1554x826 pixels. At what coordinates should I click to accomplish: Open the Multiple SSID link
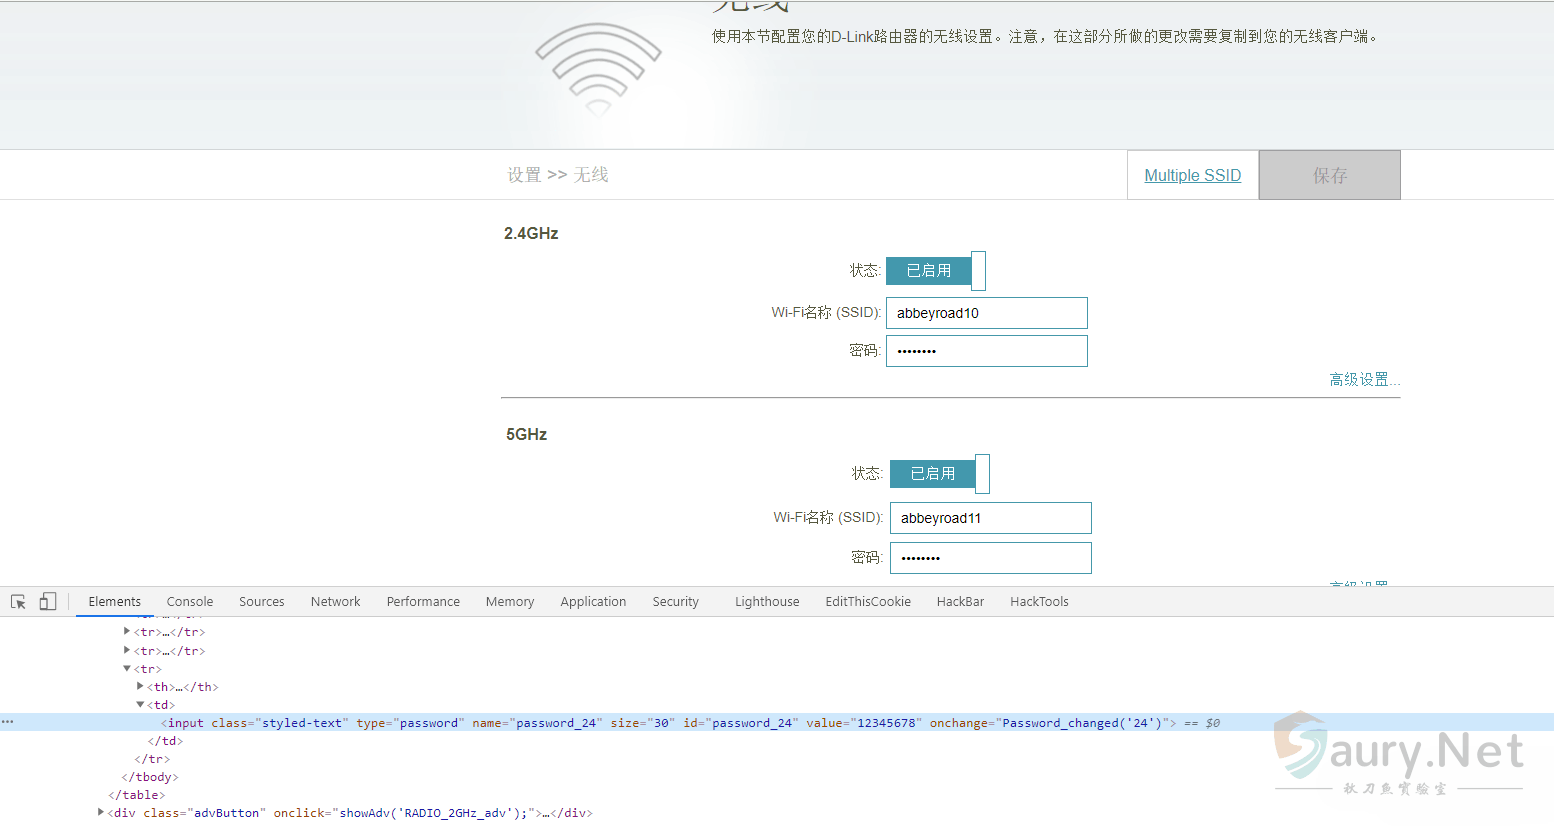click(1192, 175)
